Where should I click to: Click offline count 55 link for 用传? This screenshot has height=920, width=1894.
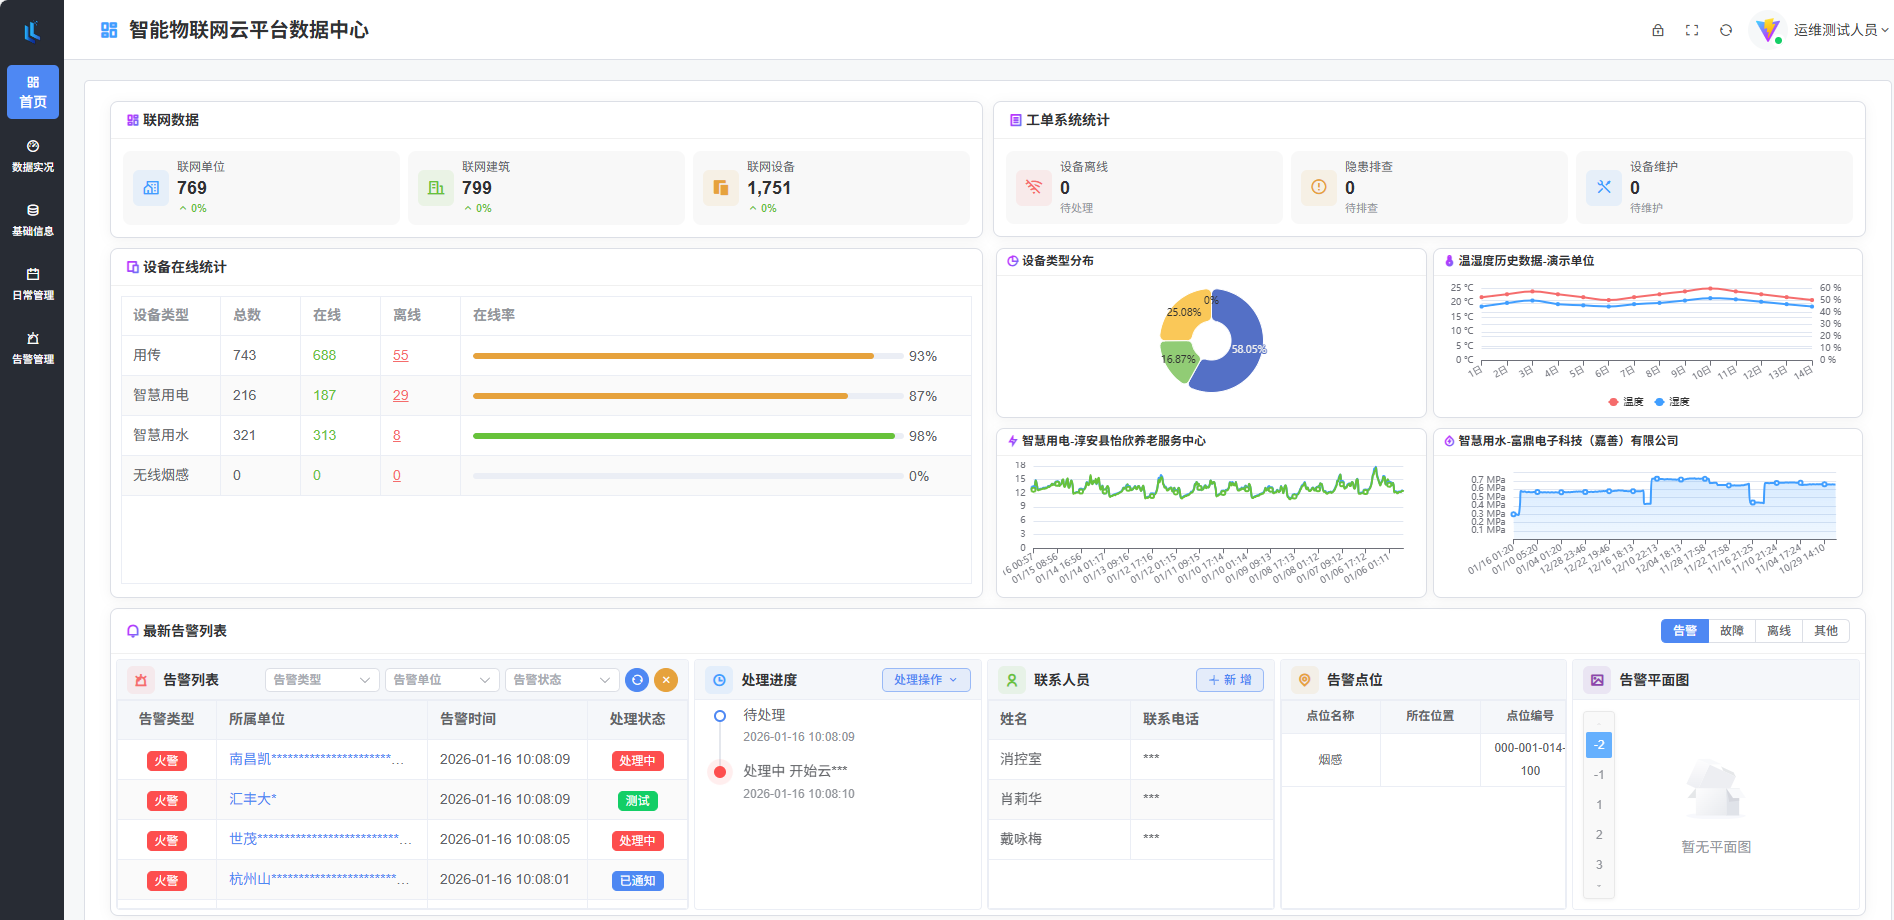(x=401, y=356)
